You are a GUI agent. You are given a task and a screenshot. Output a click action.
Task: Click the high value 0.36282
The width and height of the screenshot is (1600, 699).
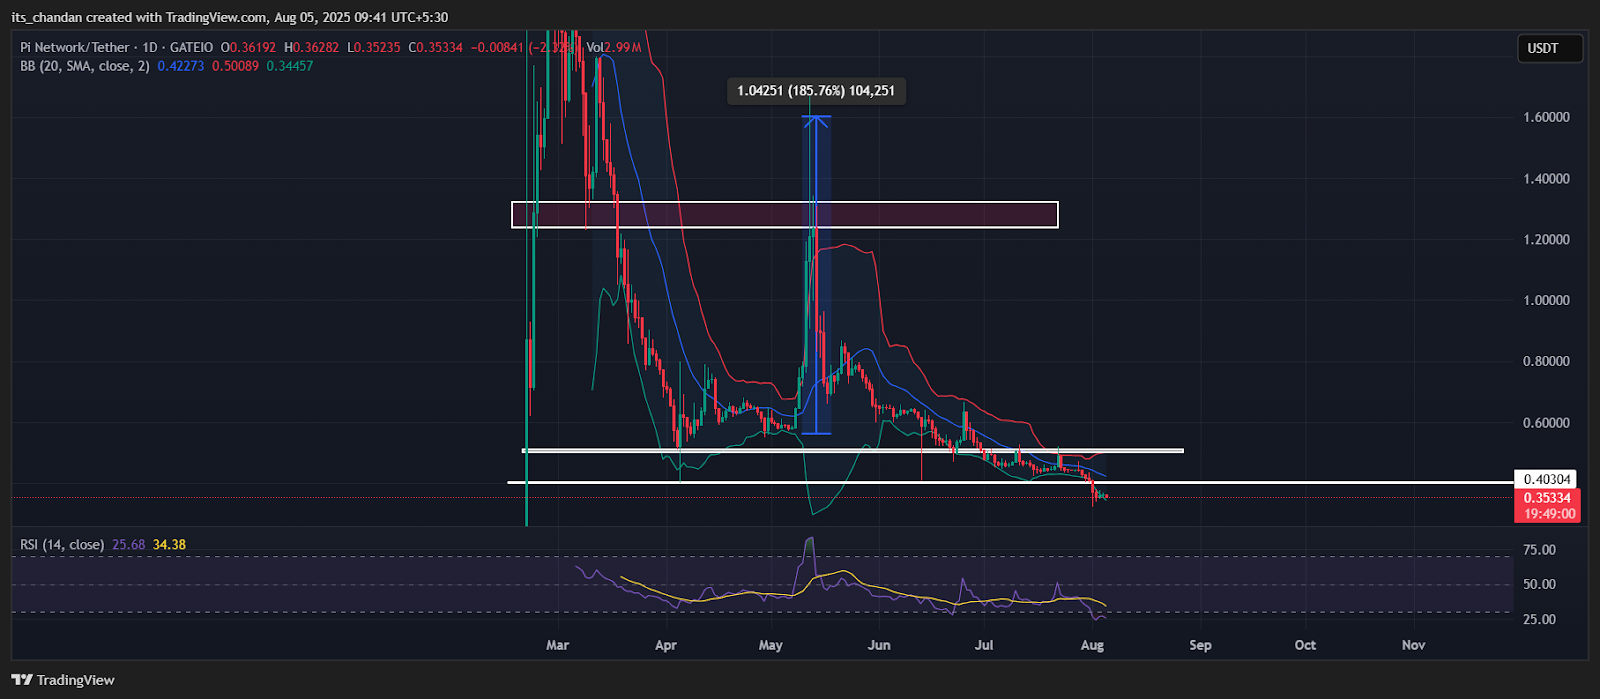[x=317, y=47]
